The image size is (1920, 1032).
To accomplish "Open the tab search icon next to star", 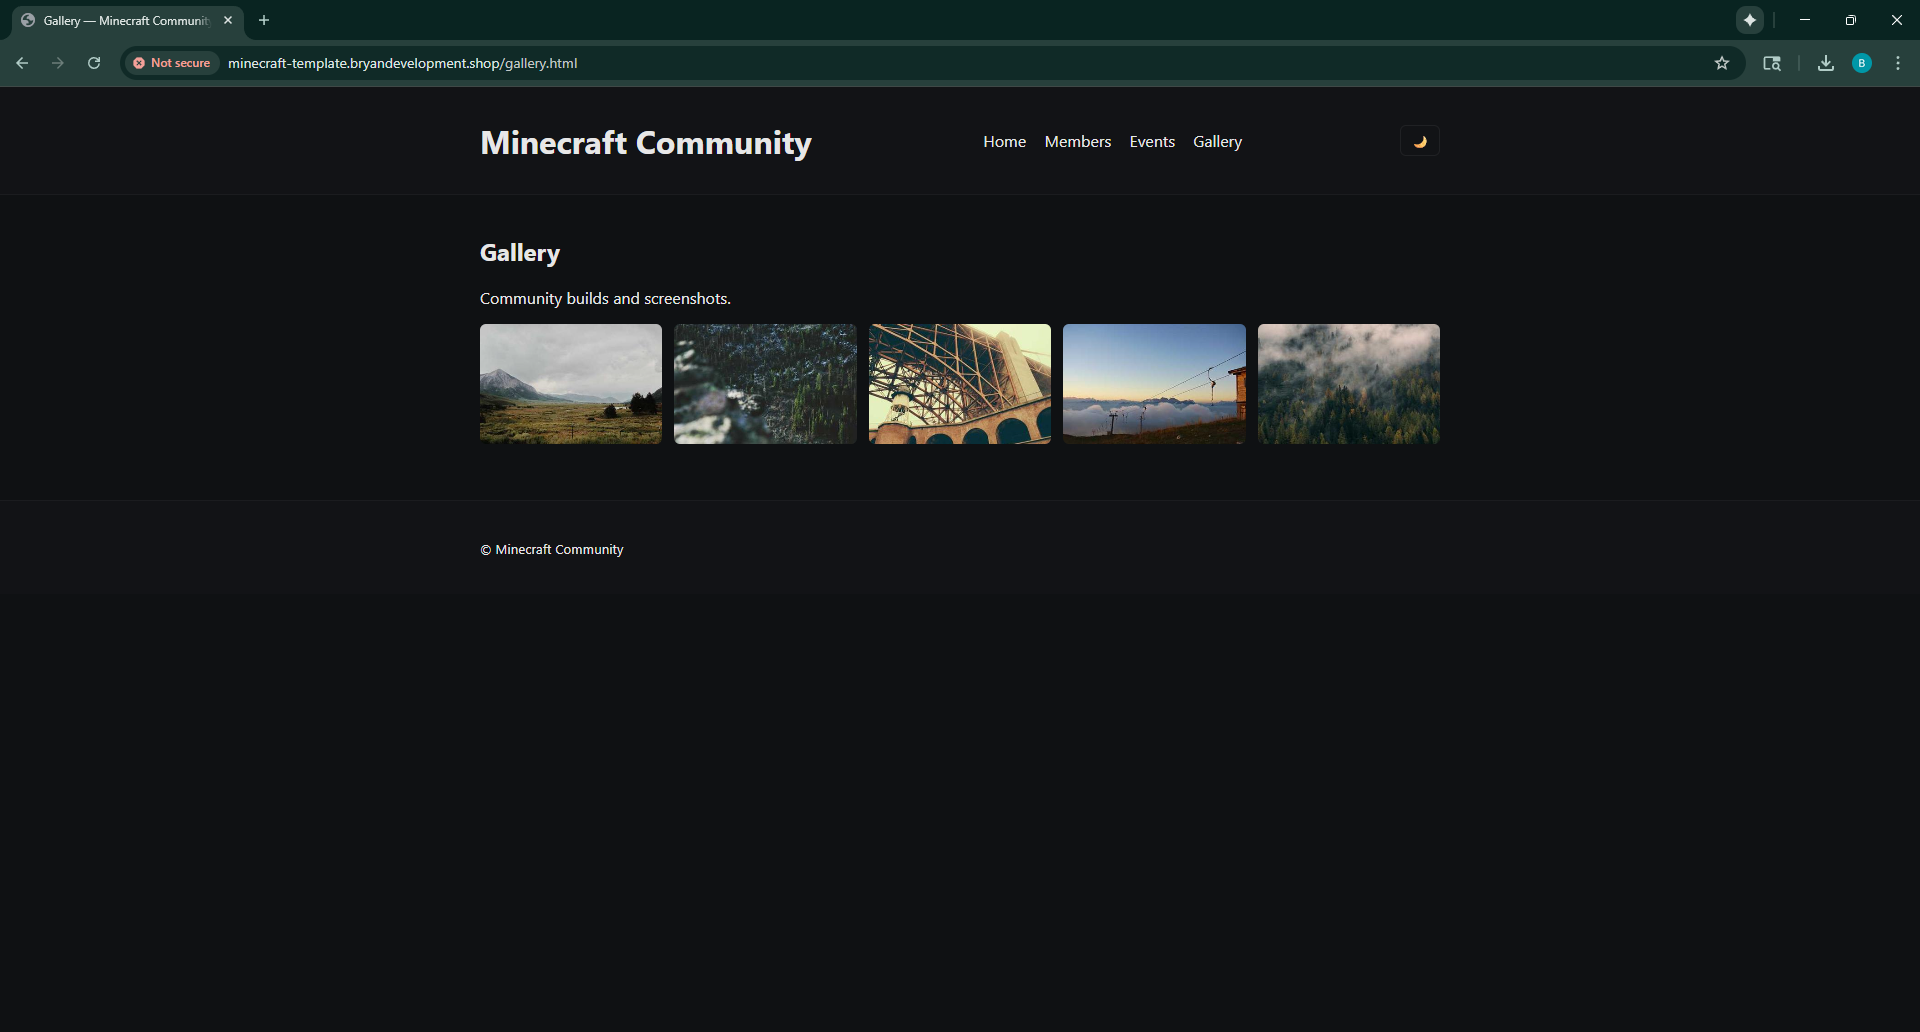I will (x=1772, y=63).
